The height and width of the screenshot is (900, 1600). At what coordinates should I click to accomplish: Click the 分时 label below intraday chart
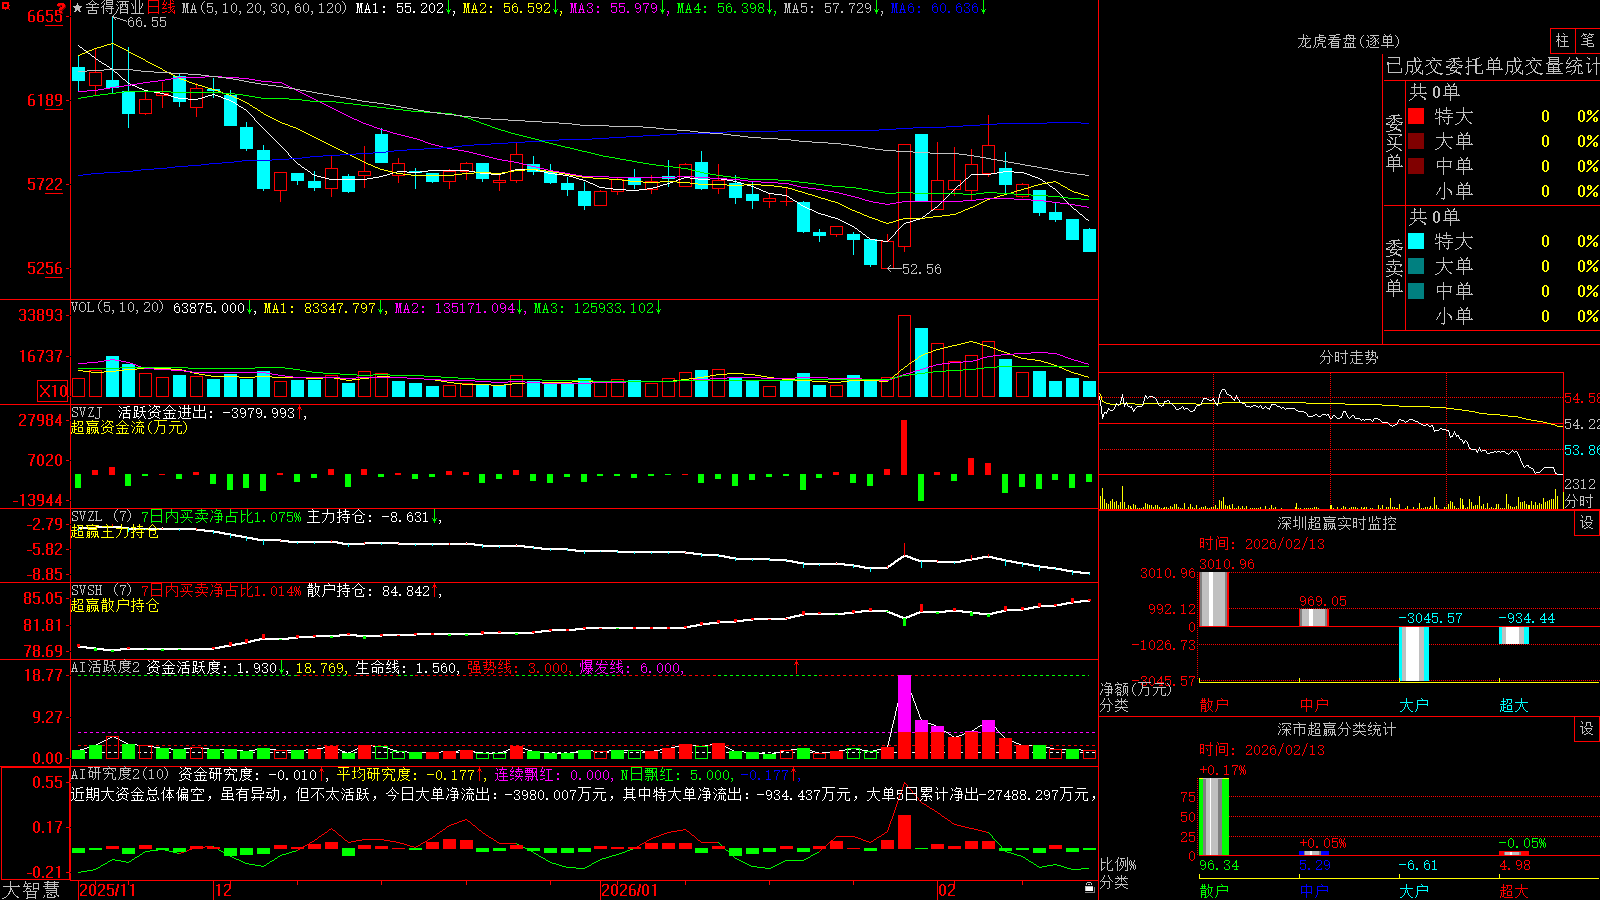[1578, 501]
